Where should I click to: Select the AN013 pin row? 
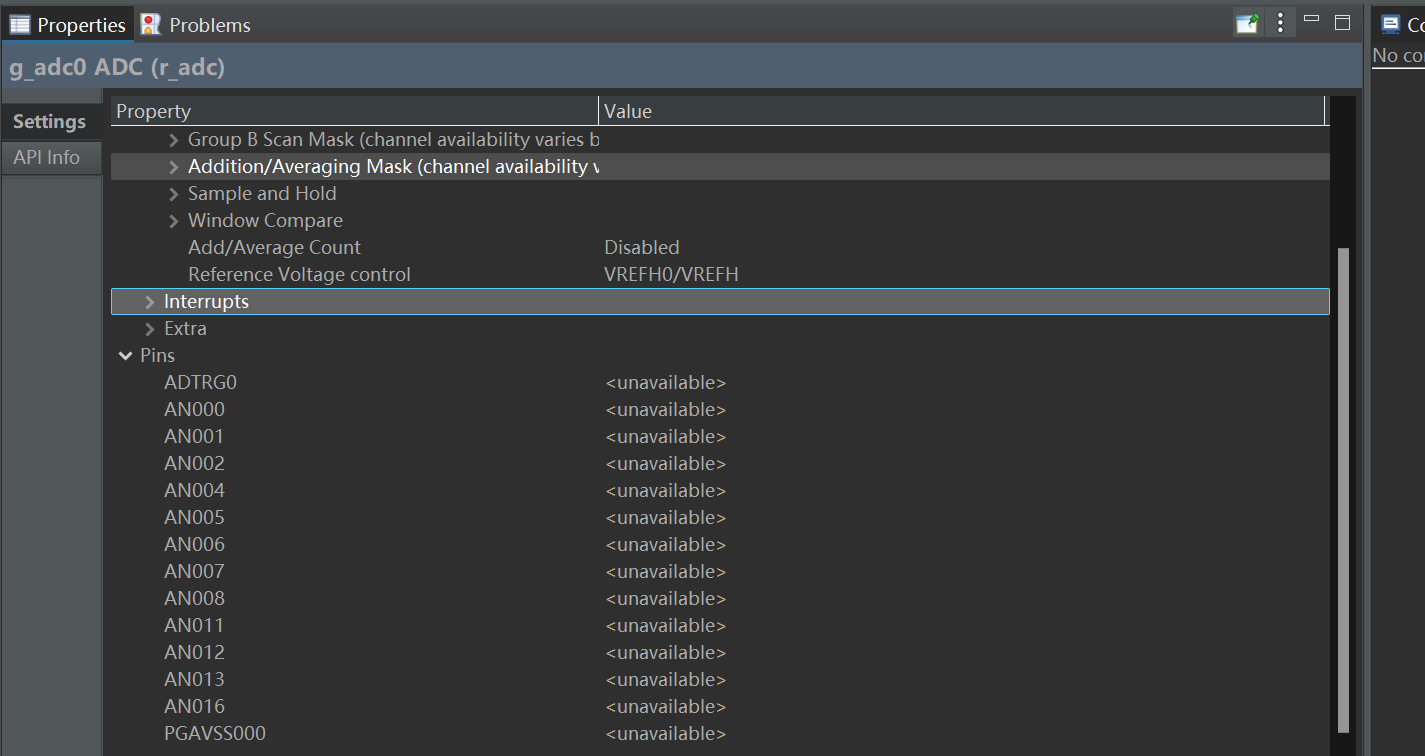(720, 680)
